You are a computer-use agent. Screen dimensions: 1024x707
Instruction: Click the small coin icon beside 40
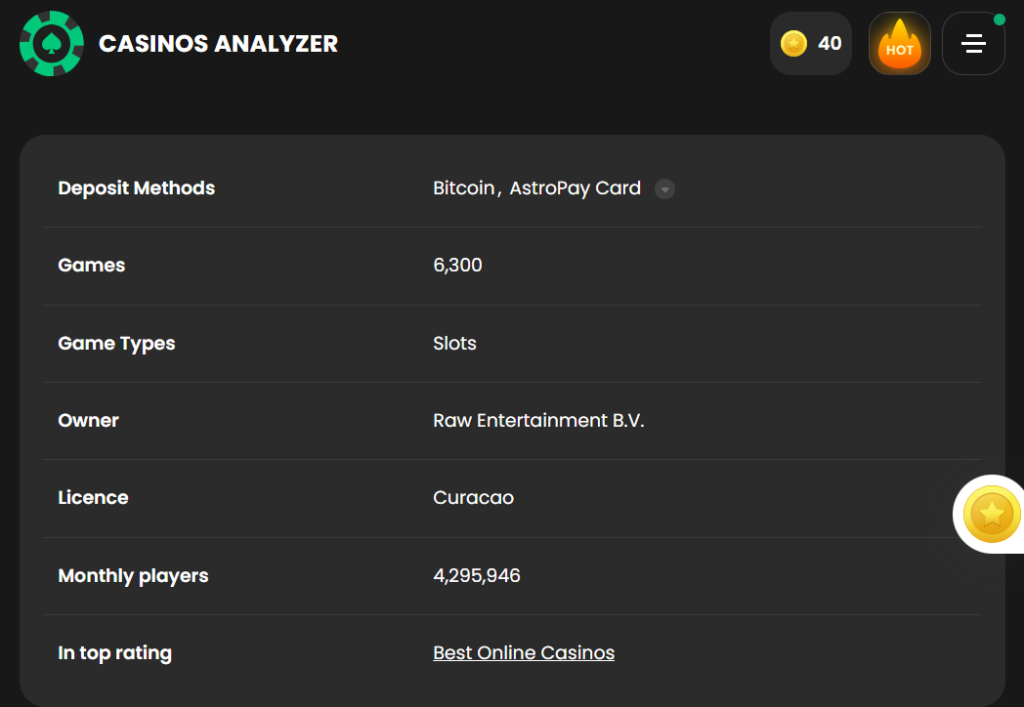click(794, 44)
